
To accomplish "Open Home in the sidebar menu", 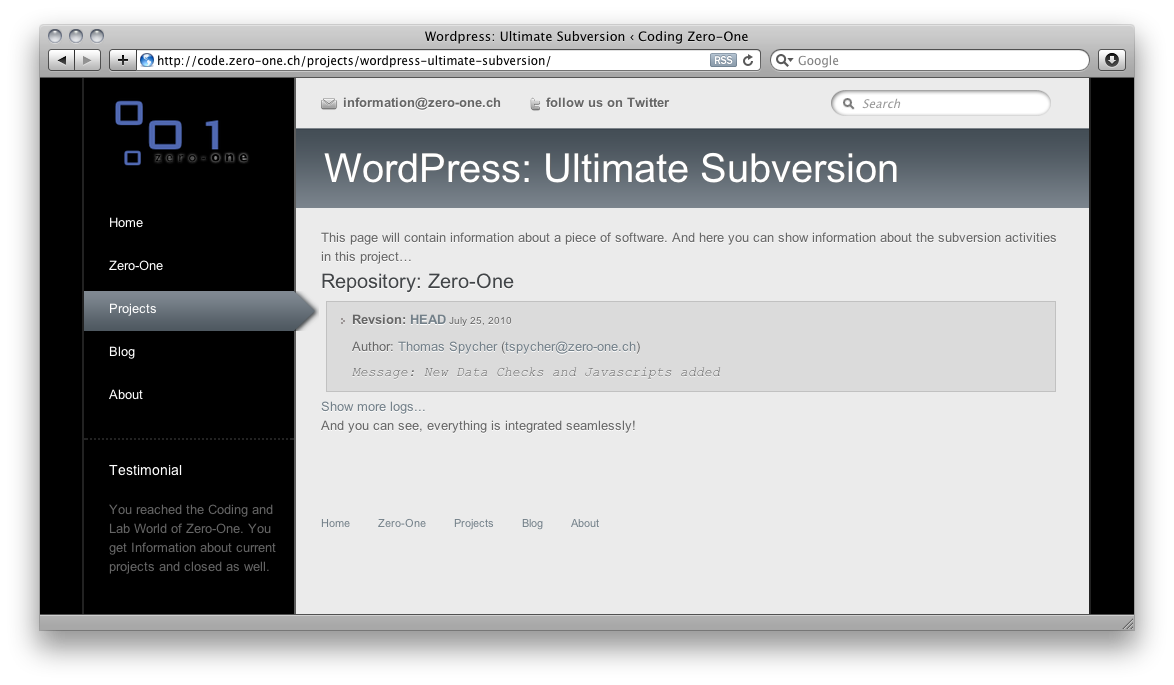I will tap(126, 222).
